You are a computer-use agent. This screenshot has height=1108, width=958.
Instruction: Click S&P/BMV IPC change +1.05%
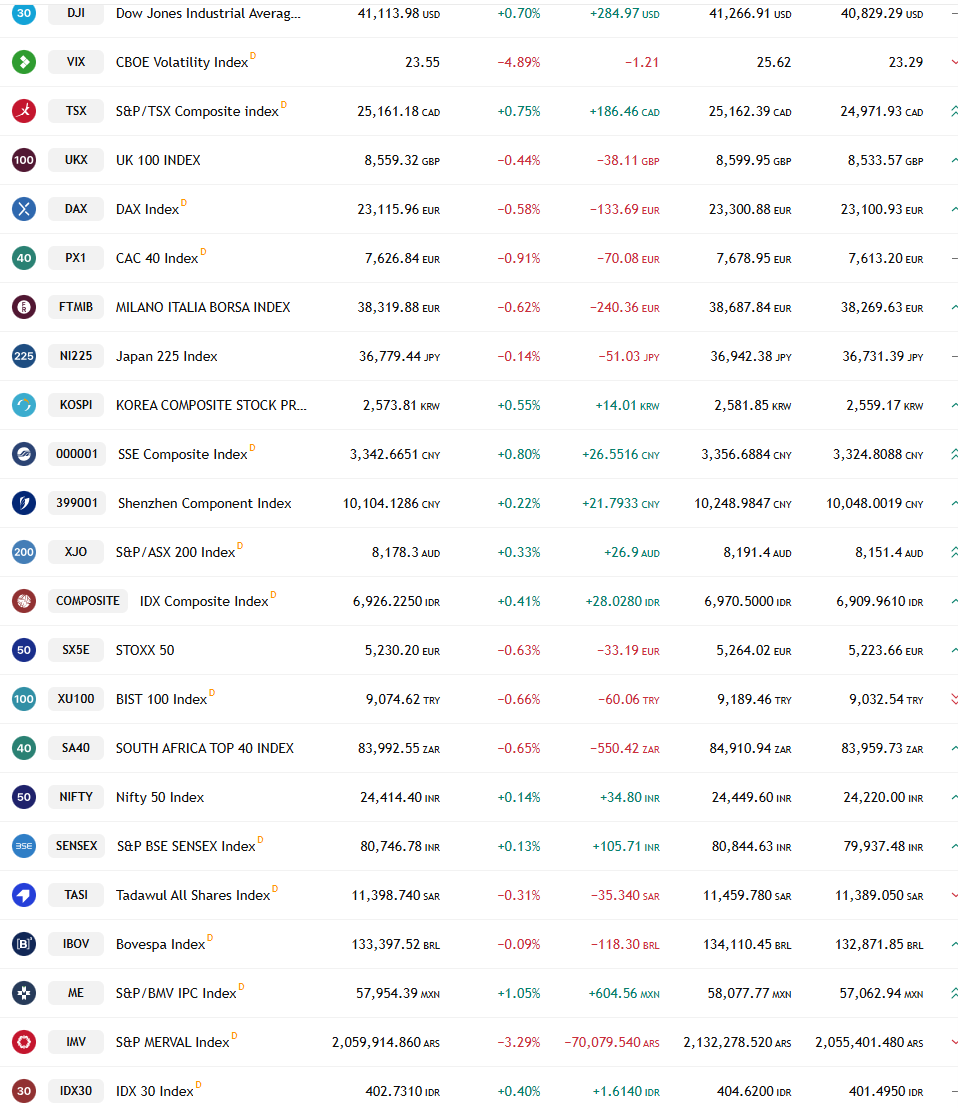click(x=519, y=994)
